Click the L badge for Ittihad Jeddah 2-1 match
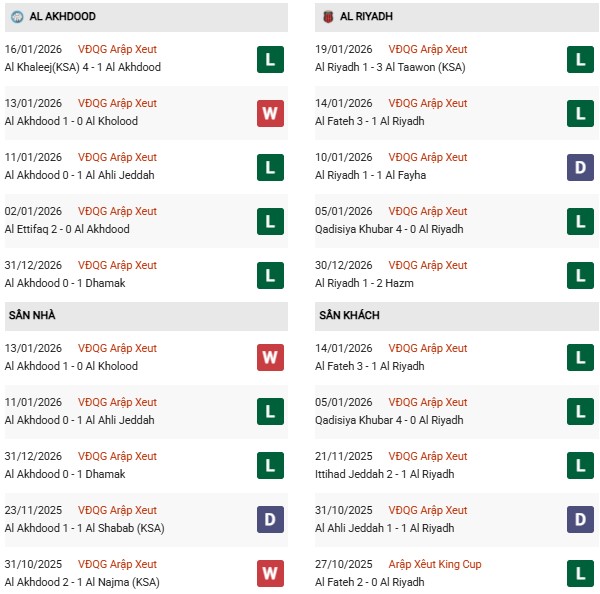 pyautogui.click(x=581, y=466)
